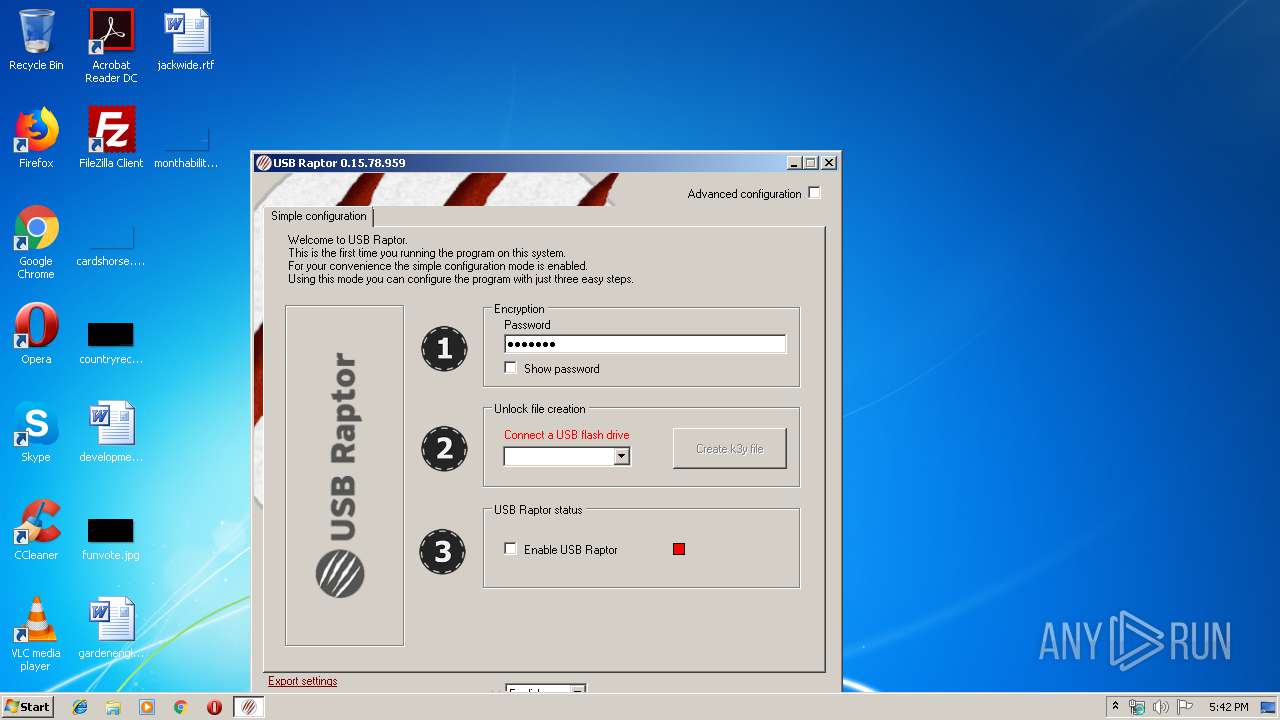Open Windows Media Player taskbar icon
This screenshot has width=1280, height=720.
pyautogui.click(x=147, y=707)
